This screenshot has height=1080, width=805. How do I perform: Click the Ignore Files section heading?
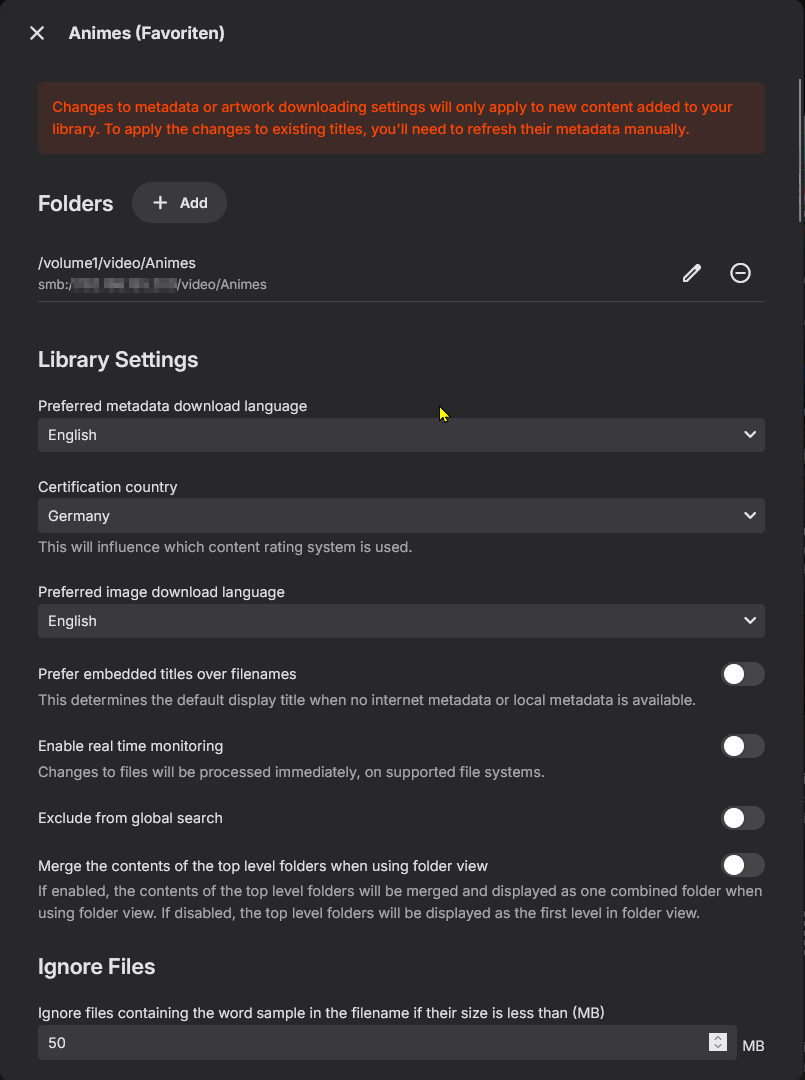click(96, 967)
